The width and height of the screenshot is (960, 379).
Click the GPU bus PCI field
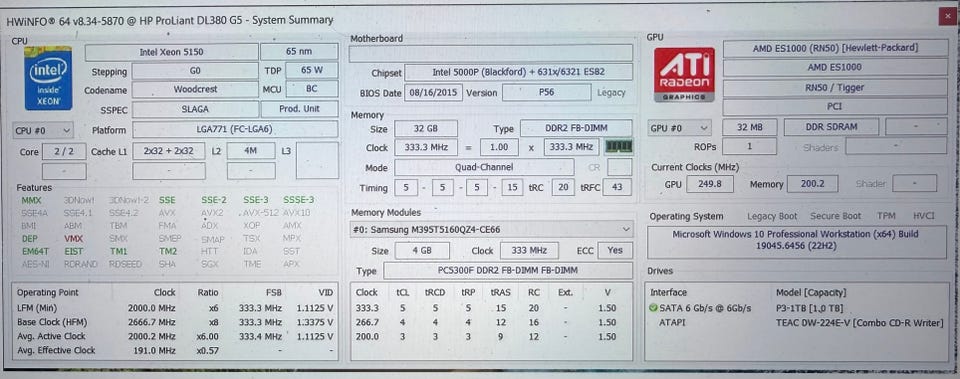835,107
